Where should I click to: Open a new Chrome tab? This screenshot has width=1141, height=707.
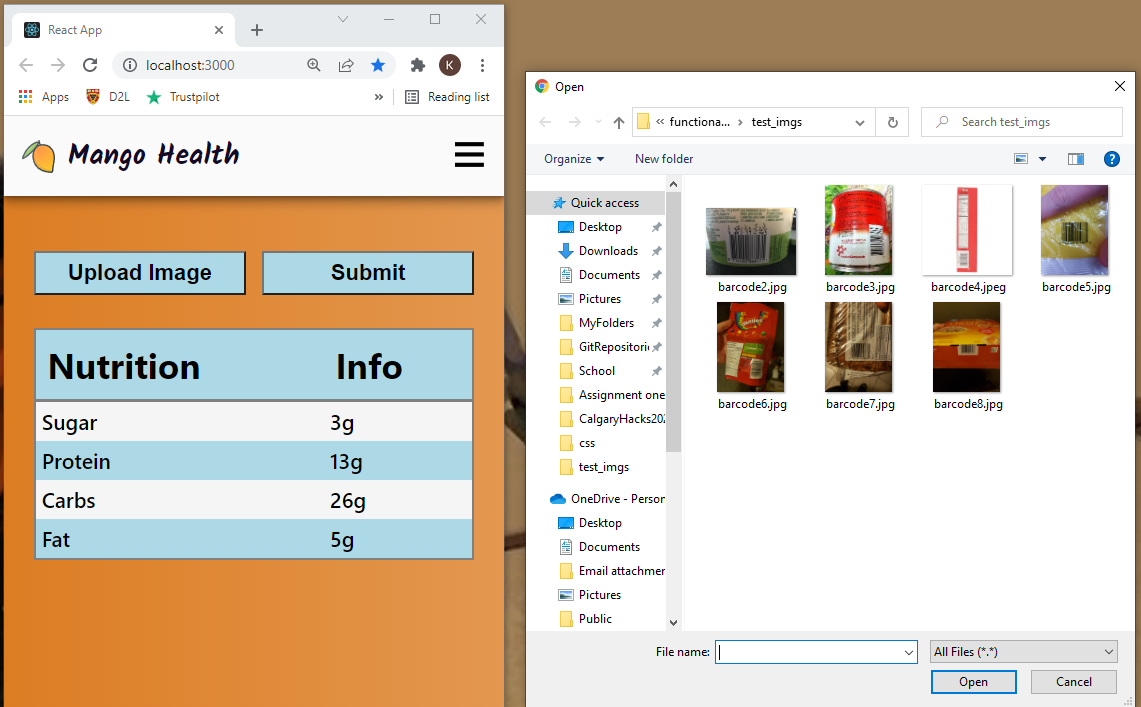point(257,30)
